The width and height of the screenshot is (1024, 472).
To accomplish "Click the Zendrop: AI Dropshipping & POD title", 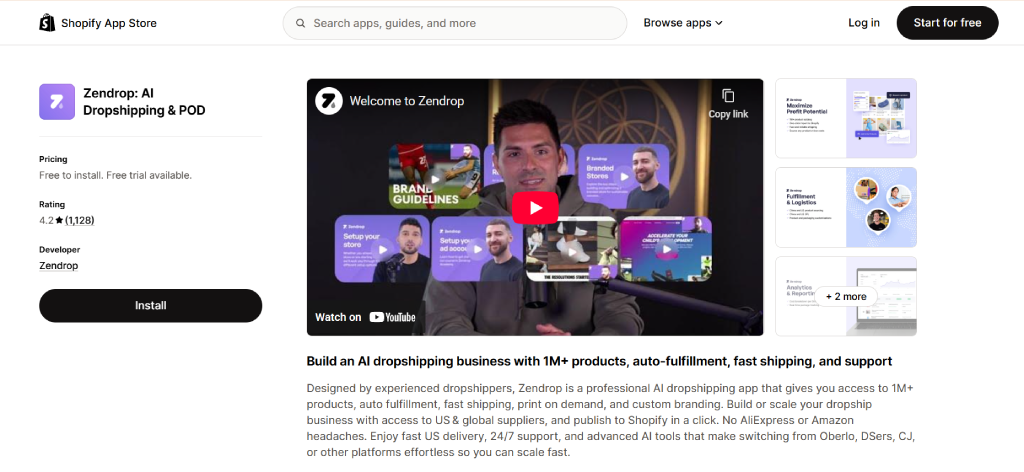I will [x=144, y=102].
